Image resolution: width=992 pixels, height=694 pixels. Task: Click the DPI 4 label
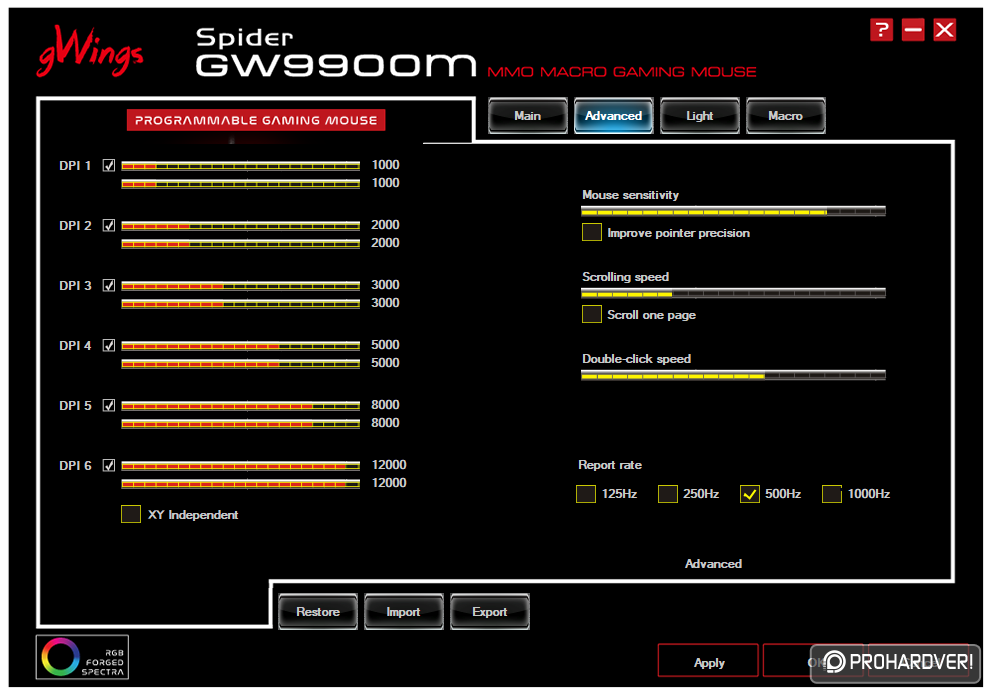click(75, 345)
